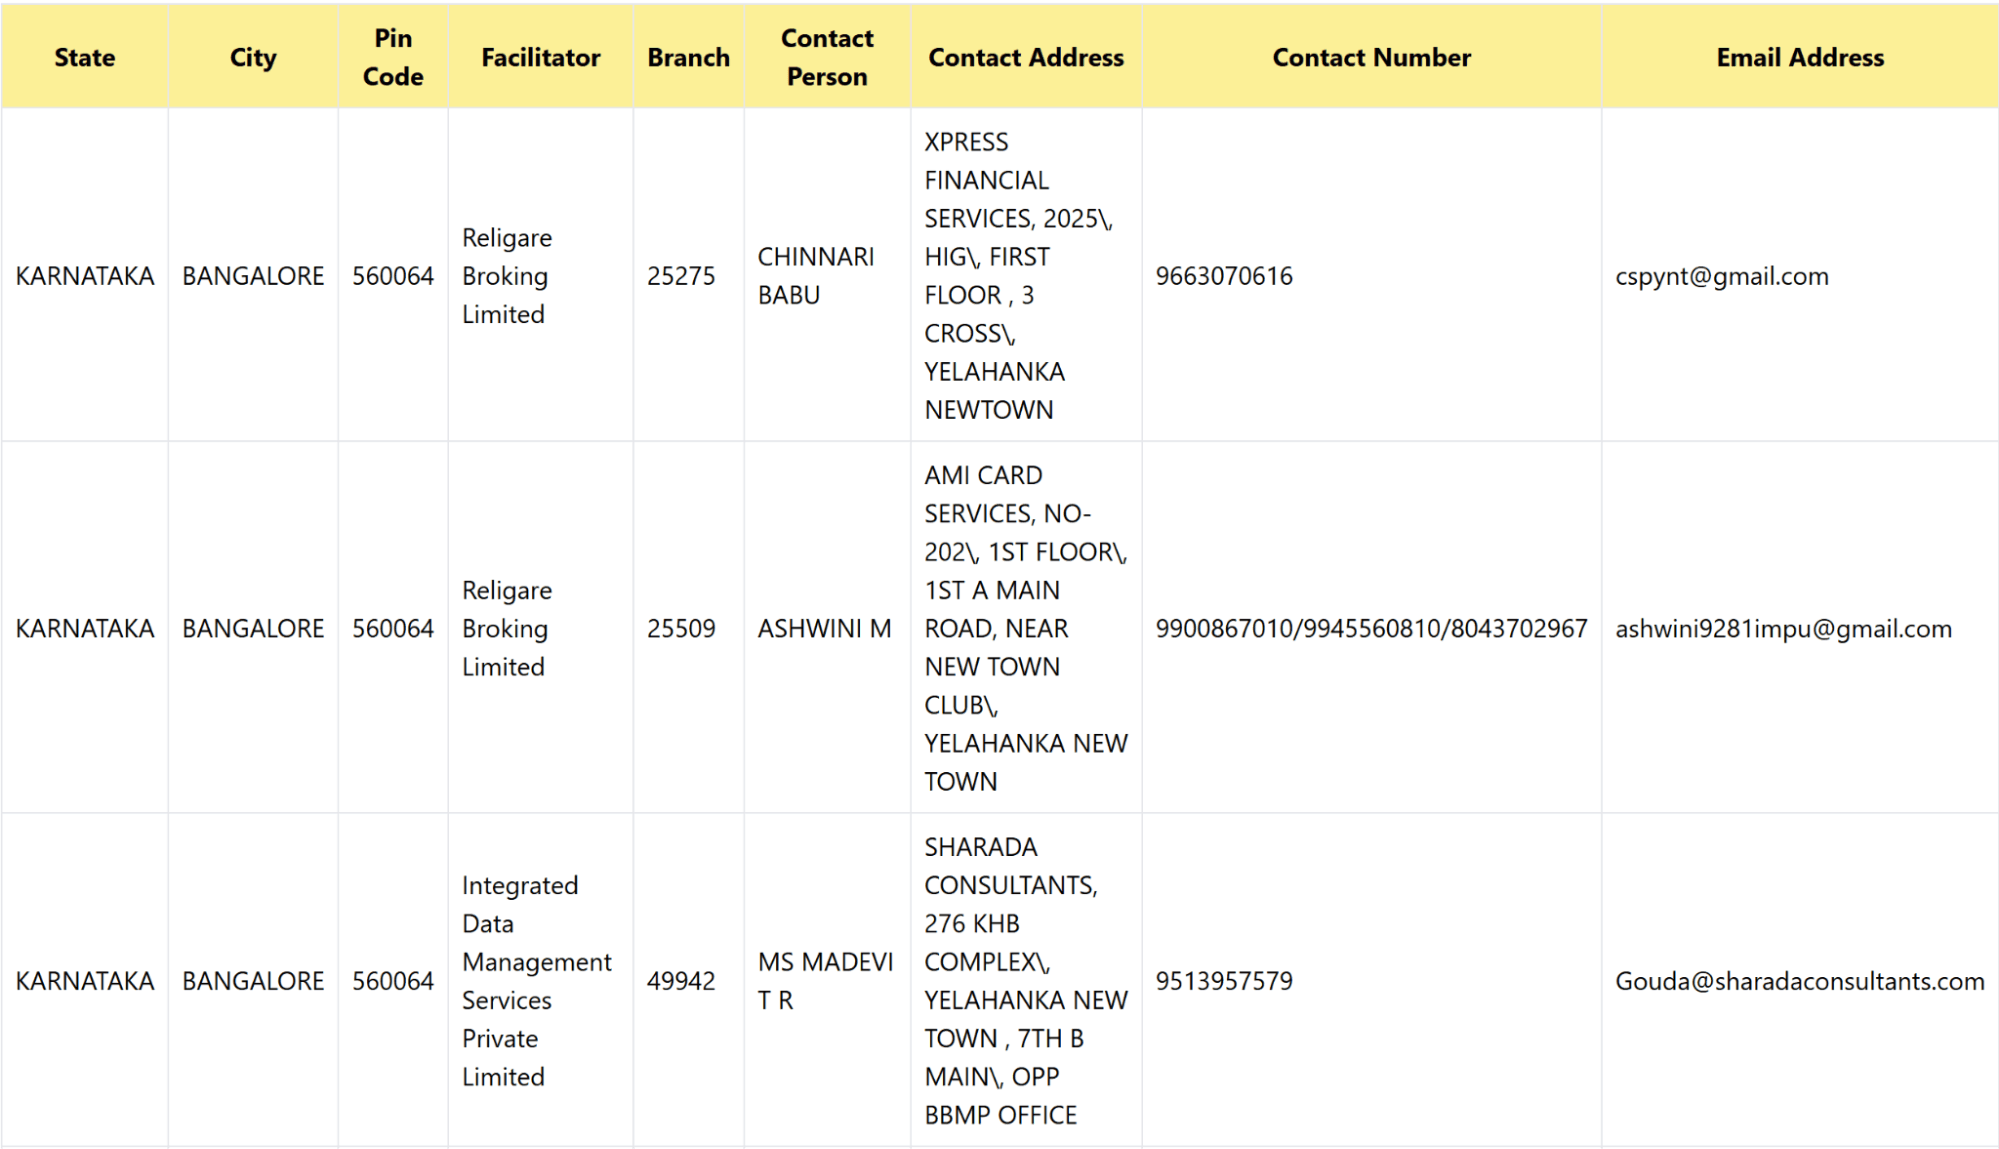
Task: Click the Branch column header
Action: [x=689, y=58]
